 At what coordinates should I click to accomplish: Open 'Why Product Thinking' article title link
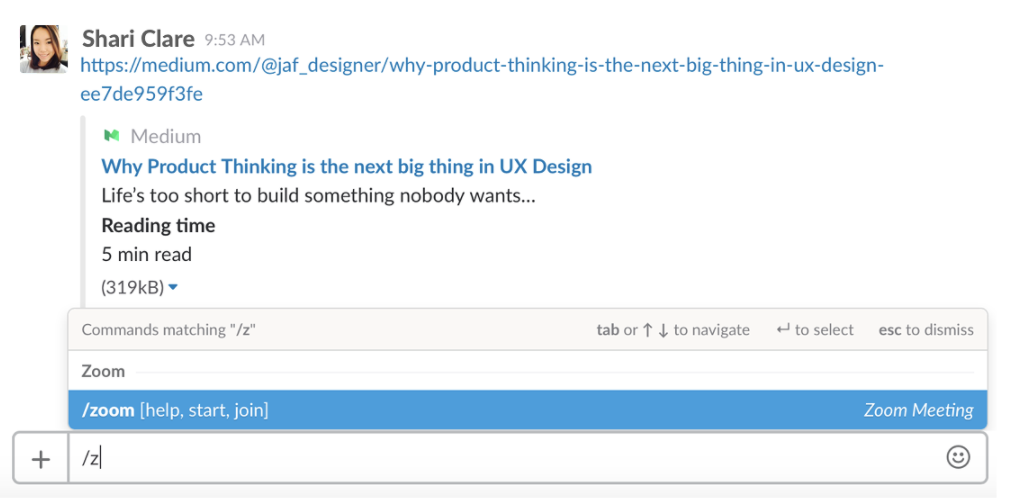pos(347,166)
